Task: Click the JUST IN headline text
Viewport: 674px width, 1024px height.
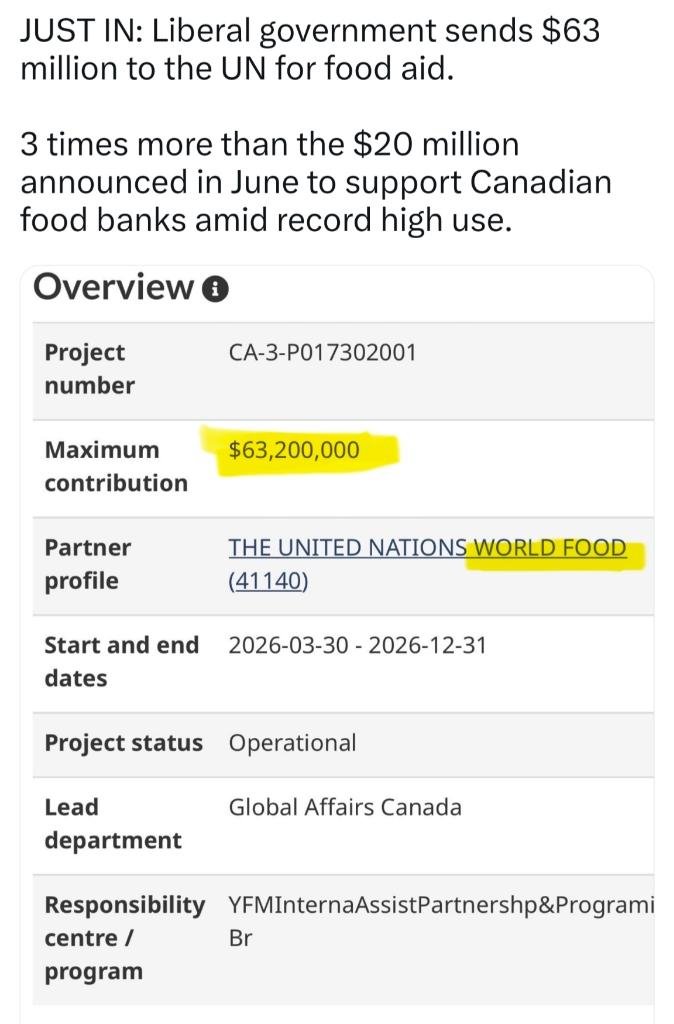Action: tap(310, 50)
